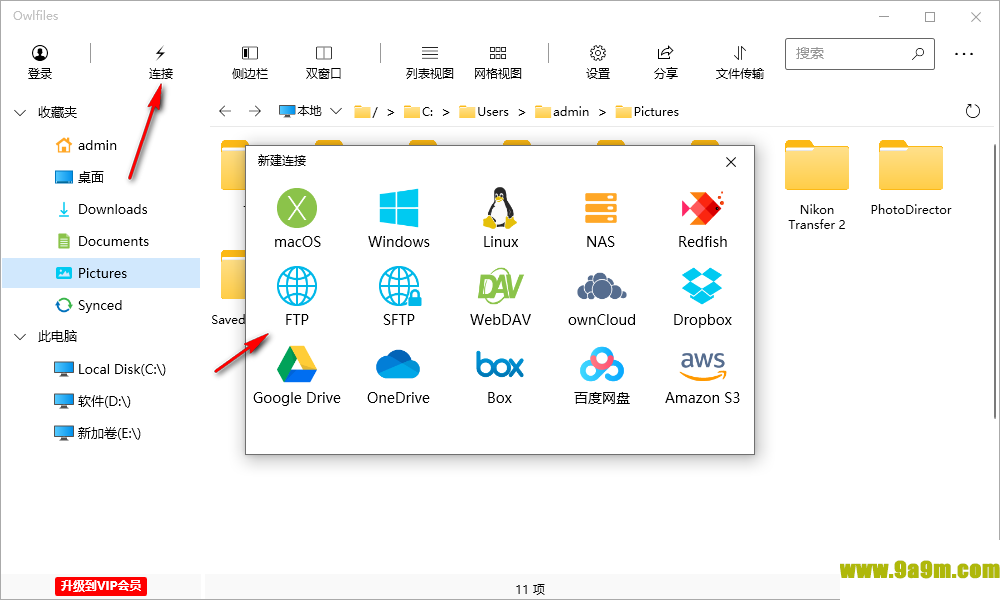Choose Redfish connection type
1000x600 pixels.
coord(702,219)
